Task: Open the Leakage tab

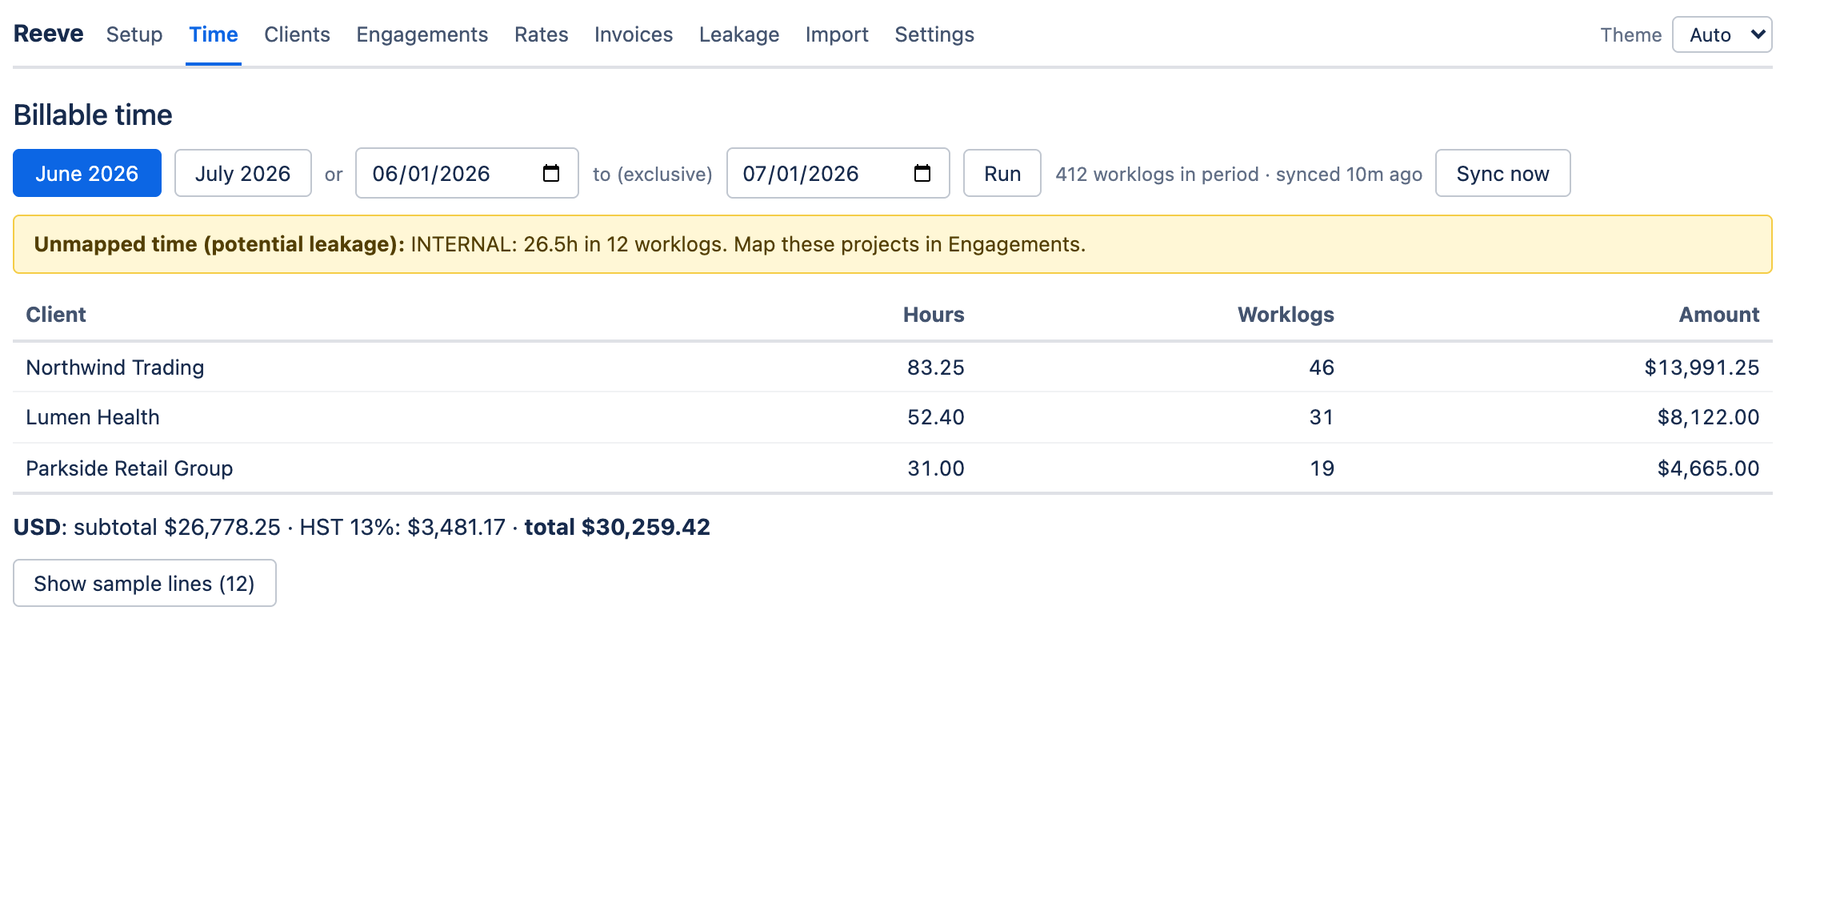Action: [x=739, y=35]
